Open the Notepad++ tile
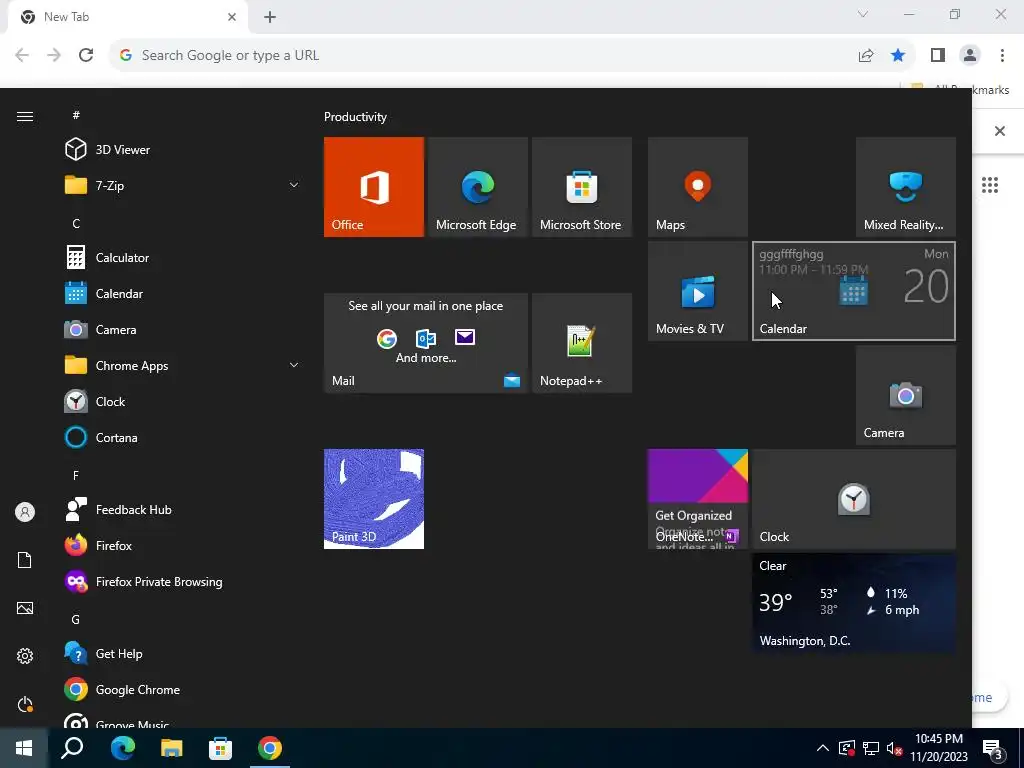 point(581,343)
